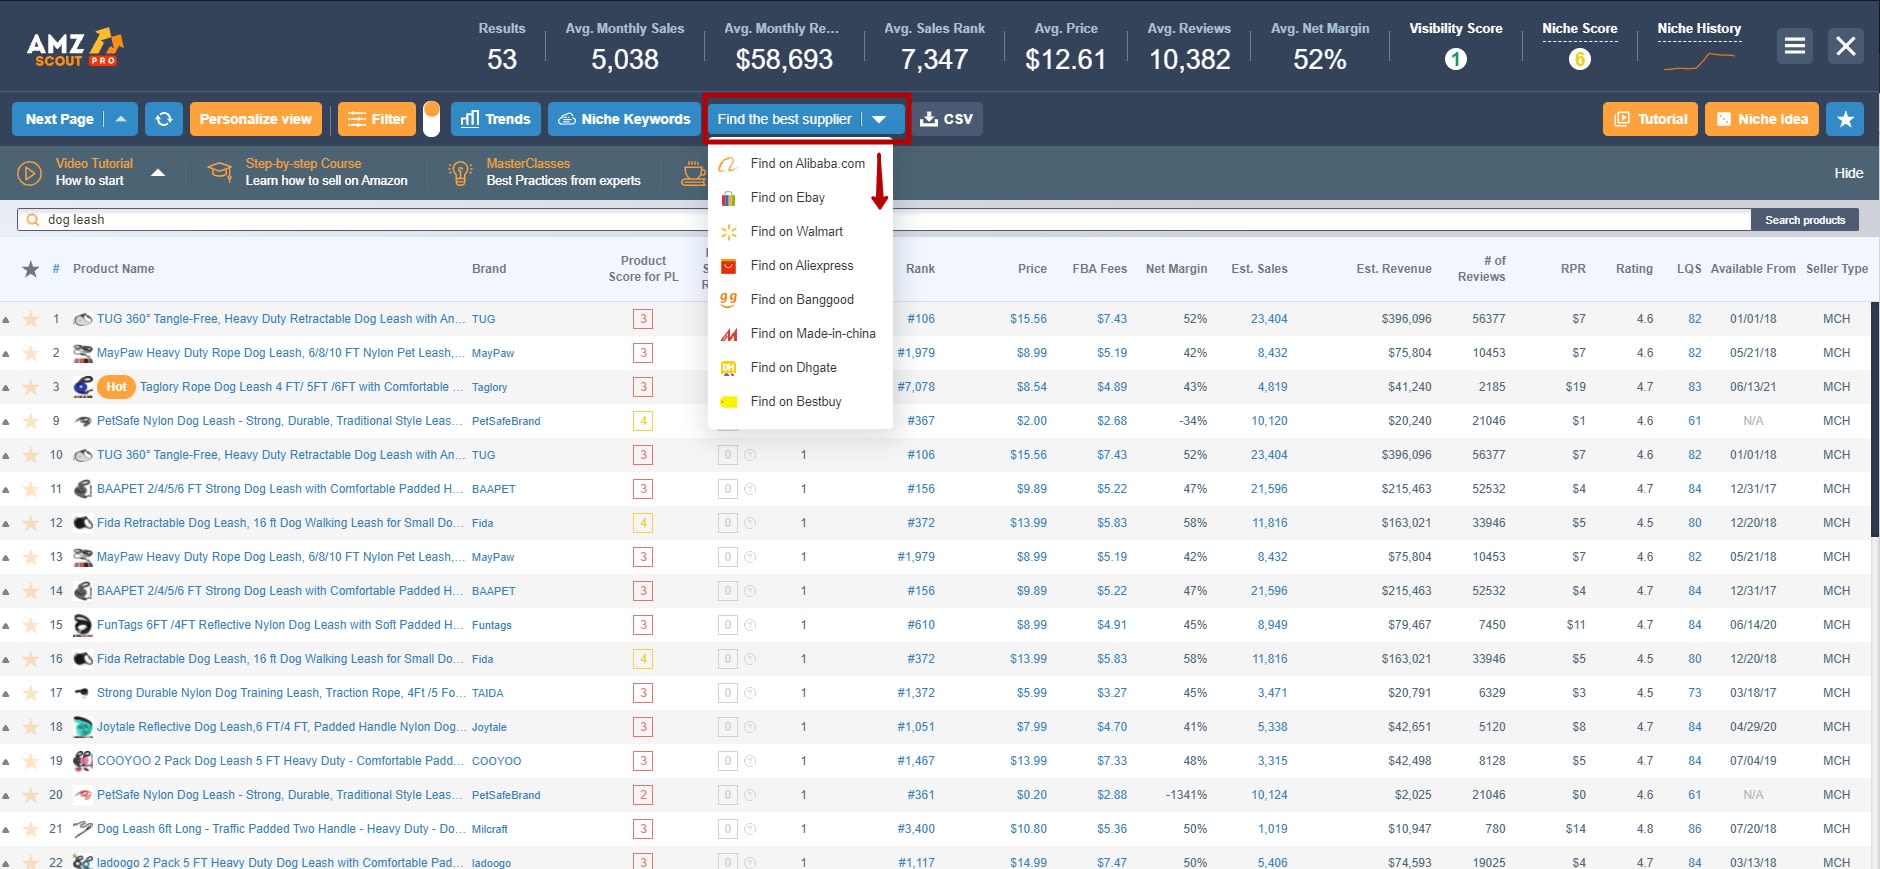Click Visibility Score badge number 1
This screenshot has width=1880, height=869.
(1456, 59)
